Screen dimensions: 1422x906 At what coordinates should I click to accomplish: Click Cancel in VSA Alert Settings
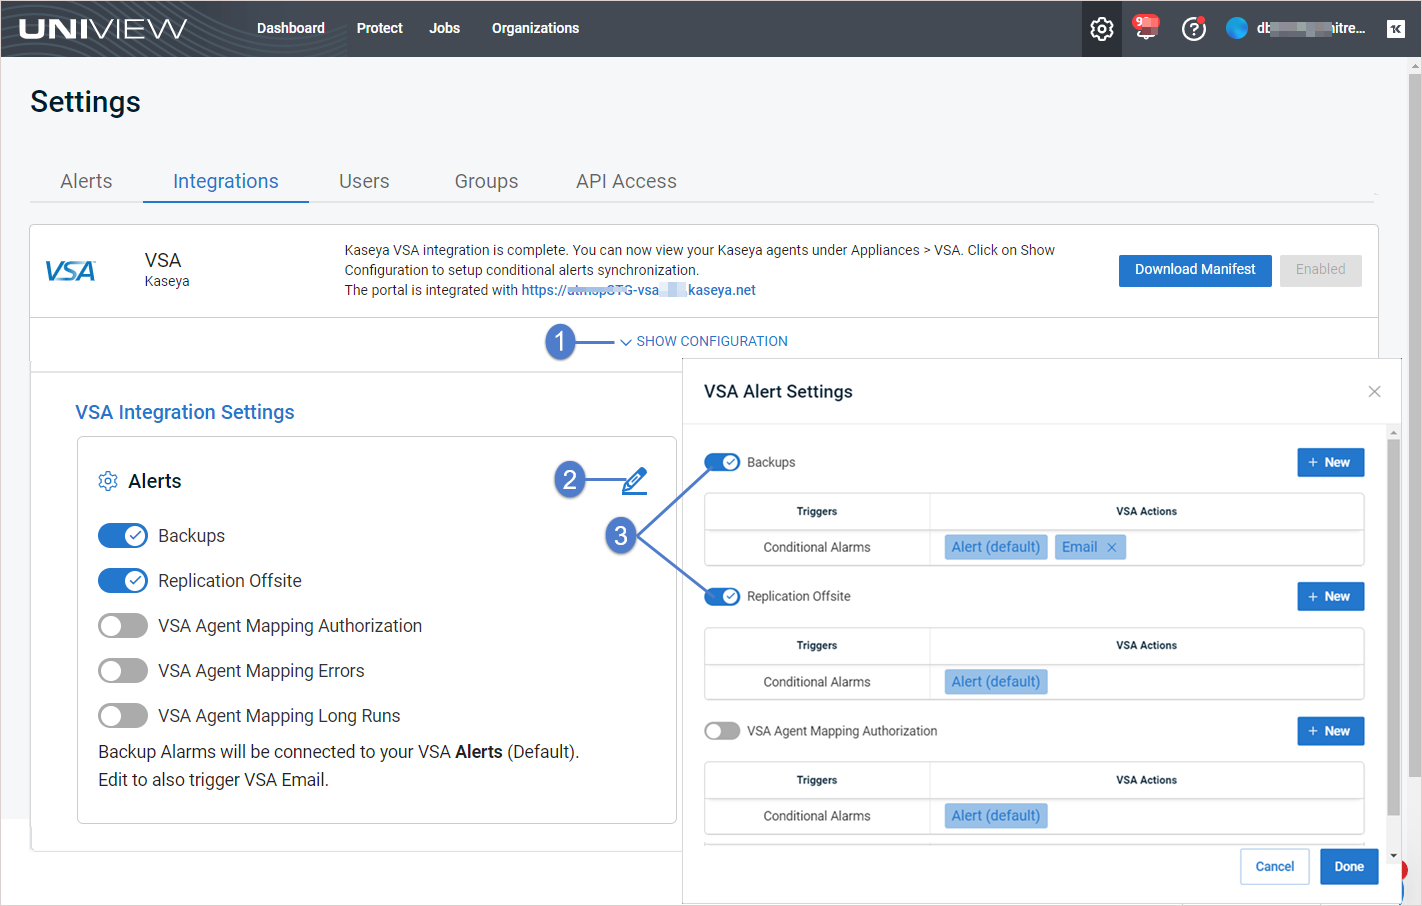(1275, 867)
